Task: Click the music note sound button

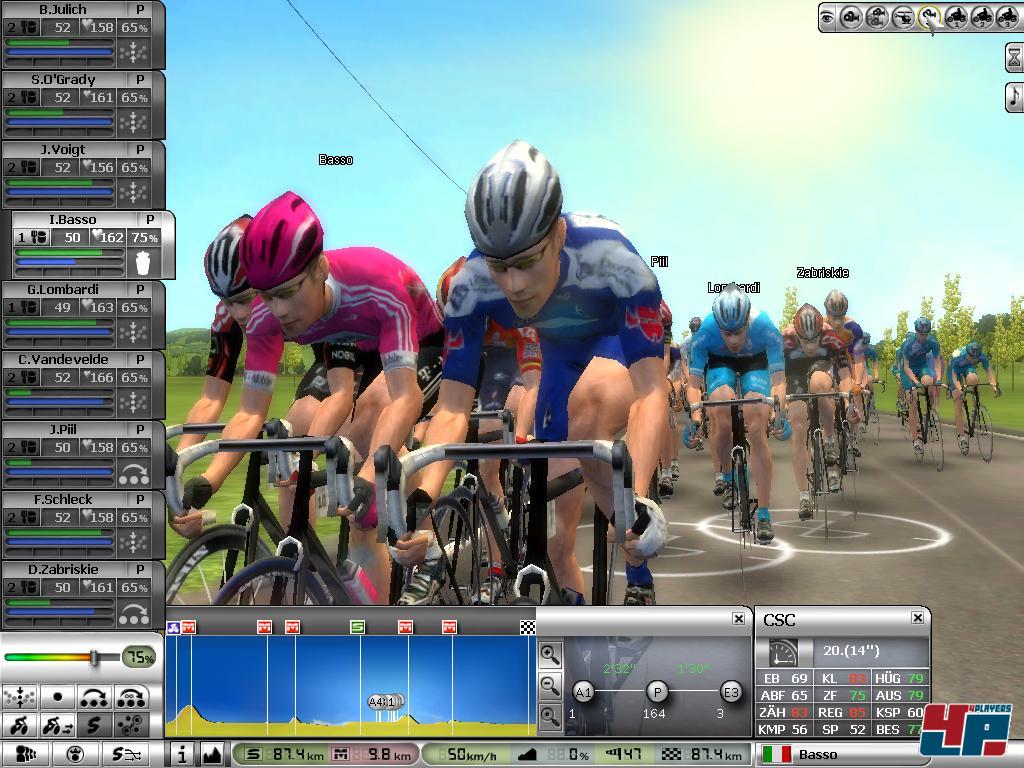Action: pyautogui.click(x=1014, y=97)
